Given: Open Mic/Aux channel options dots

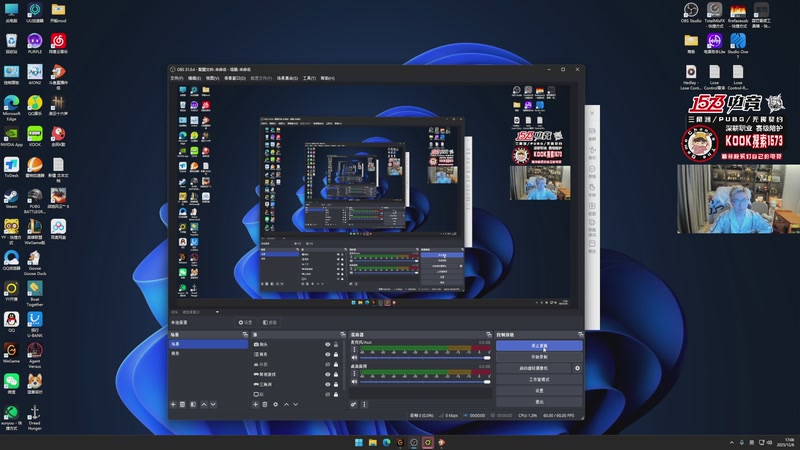Looking at the screenshot, I should pos(355,349).
